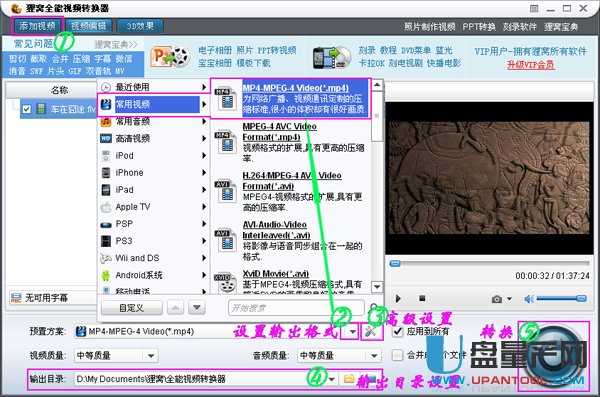Expand the iPad submenu arrow

[204, 190]
